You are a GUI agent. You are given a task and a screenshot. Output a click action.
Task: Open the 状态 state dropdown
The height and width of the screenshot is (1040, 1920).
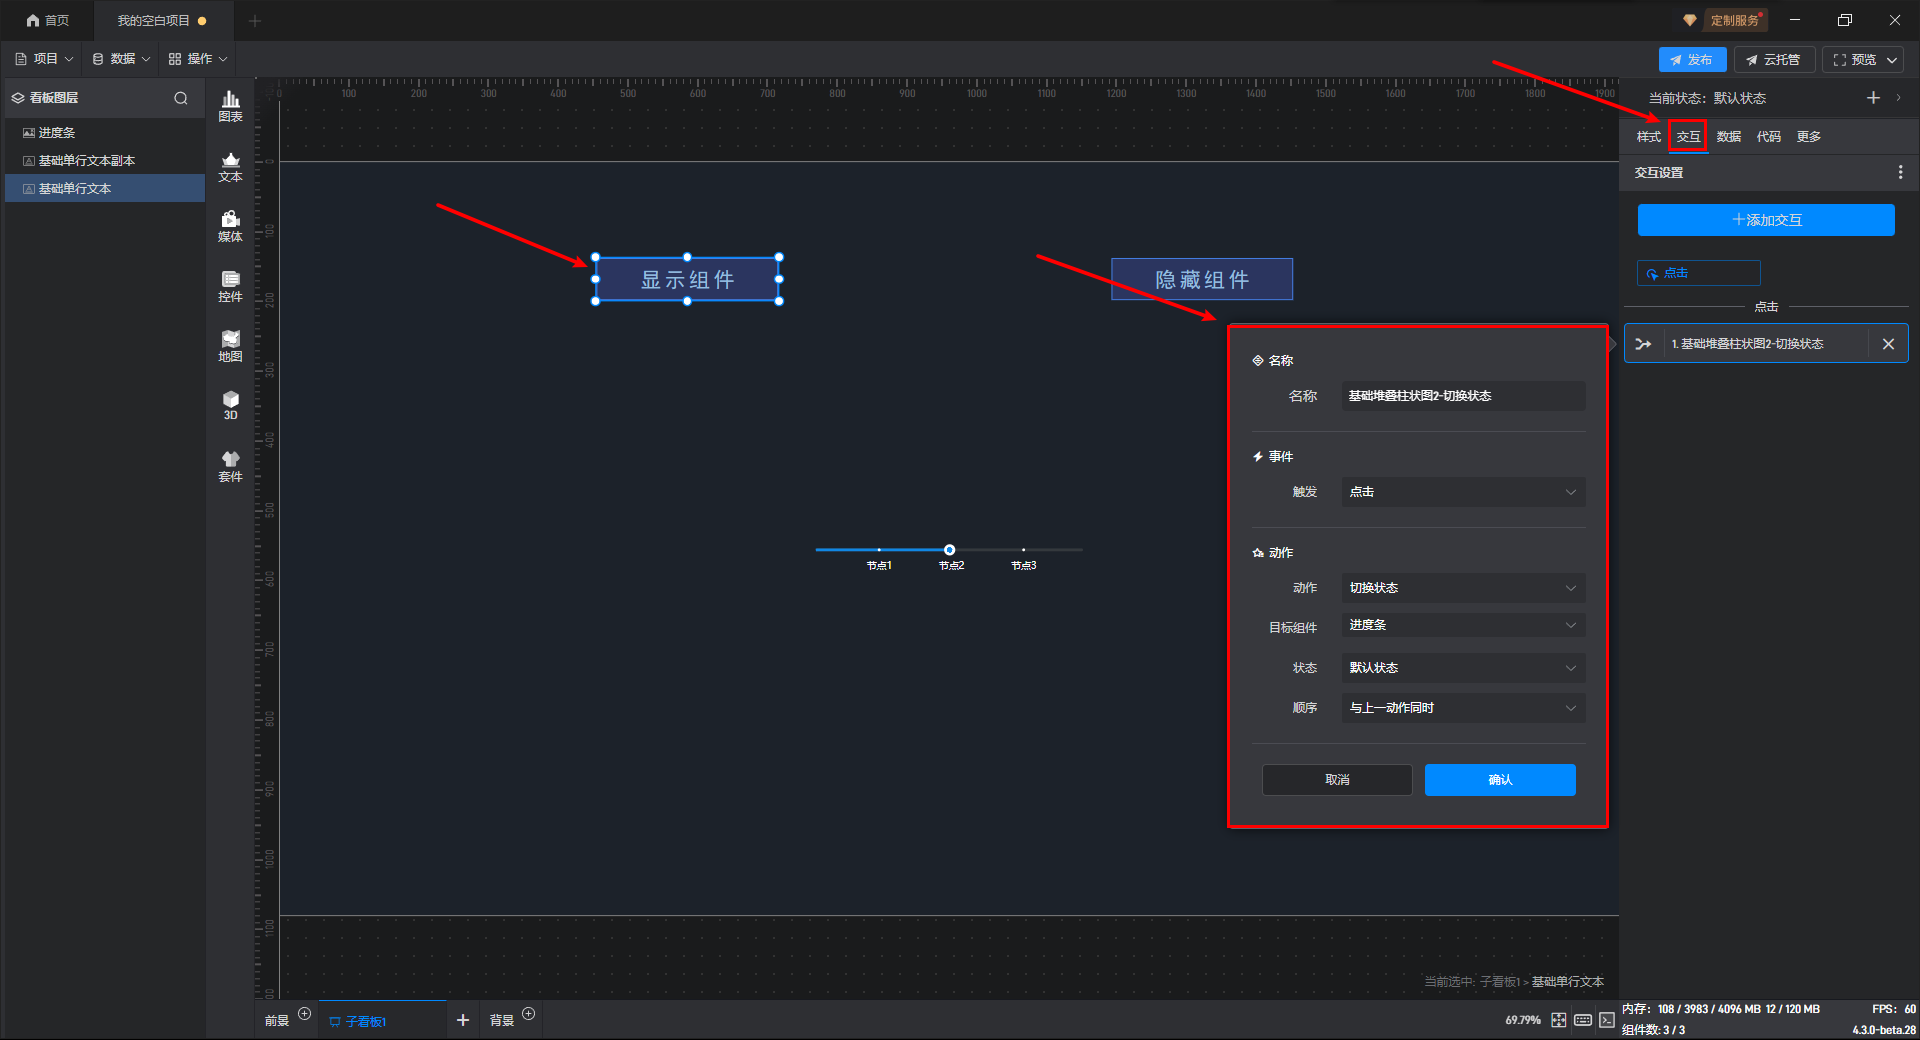coord(1462,668)
